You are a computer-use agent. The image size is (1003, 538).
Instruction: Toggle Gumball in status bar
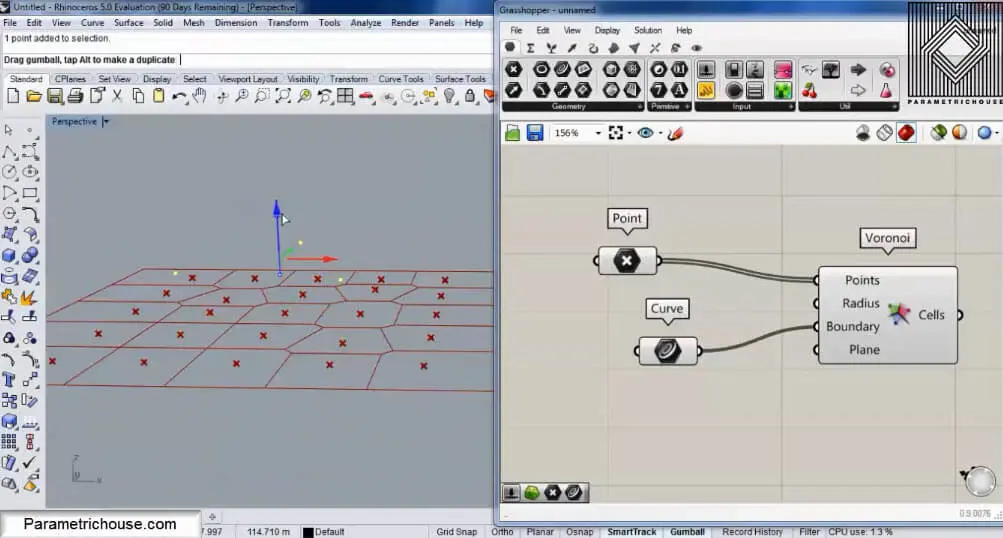tap(687, 532)
